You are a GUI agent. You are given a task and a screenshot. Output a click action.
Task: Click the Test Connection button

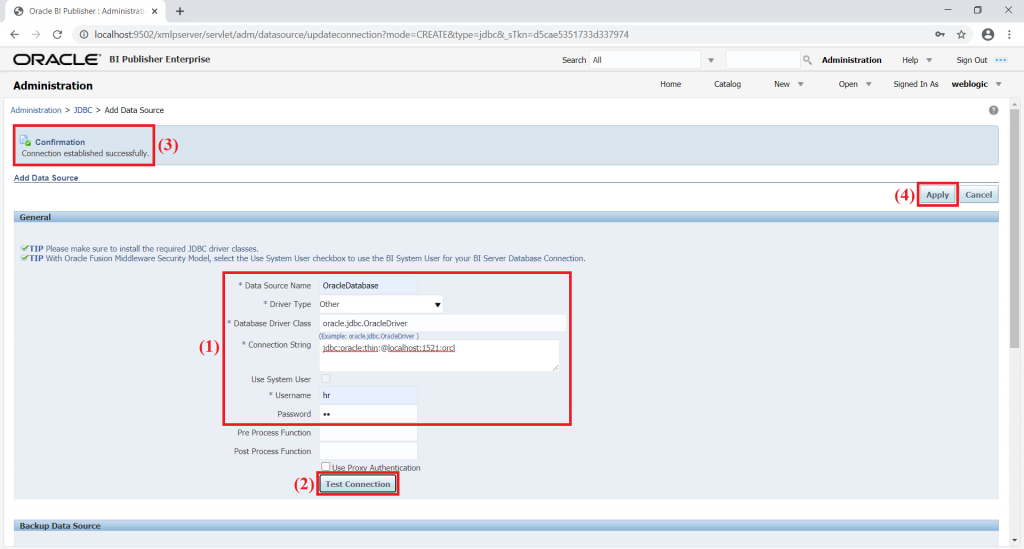(358, 484)
